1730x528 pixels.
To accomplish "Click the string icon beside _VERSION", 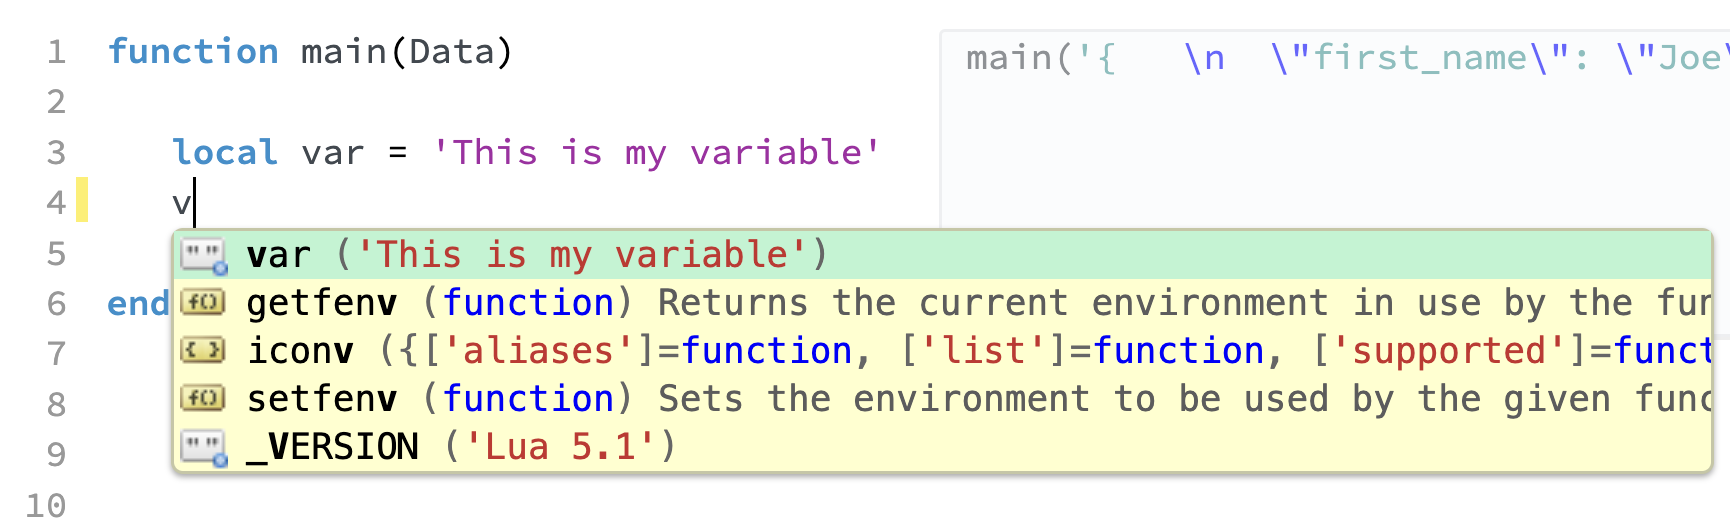I will (x=204, y=447).
